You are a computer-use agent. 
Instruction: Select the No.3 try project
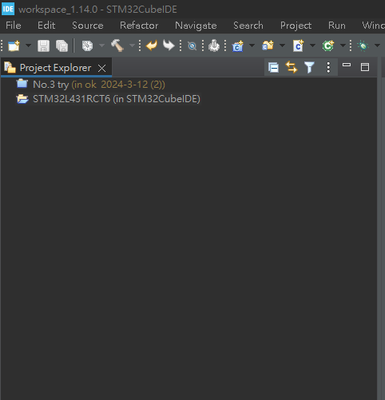[91, 84]
